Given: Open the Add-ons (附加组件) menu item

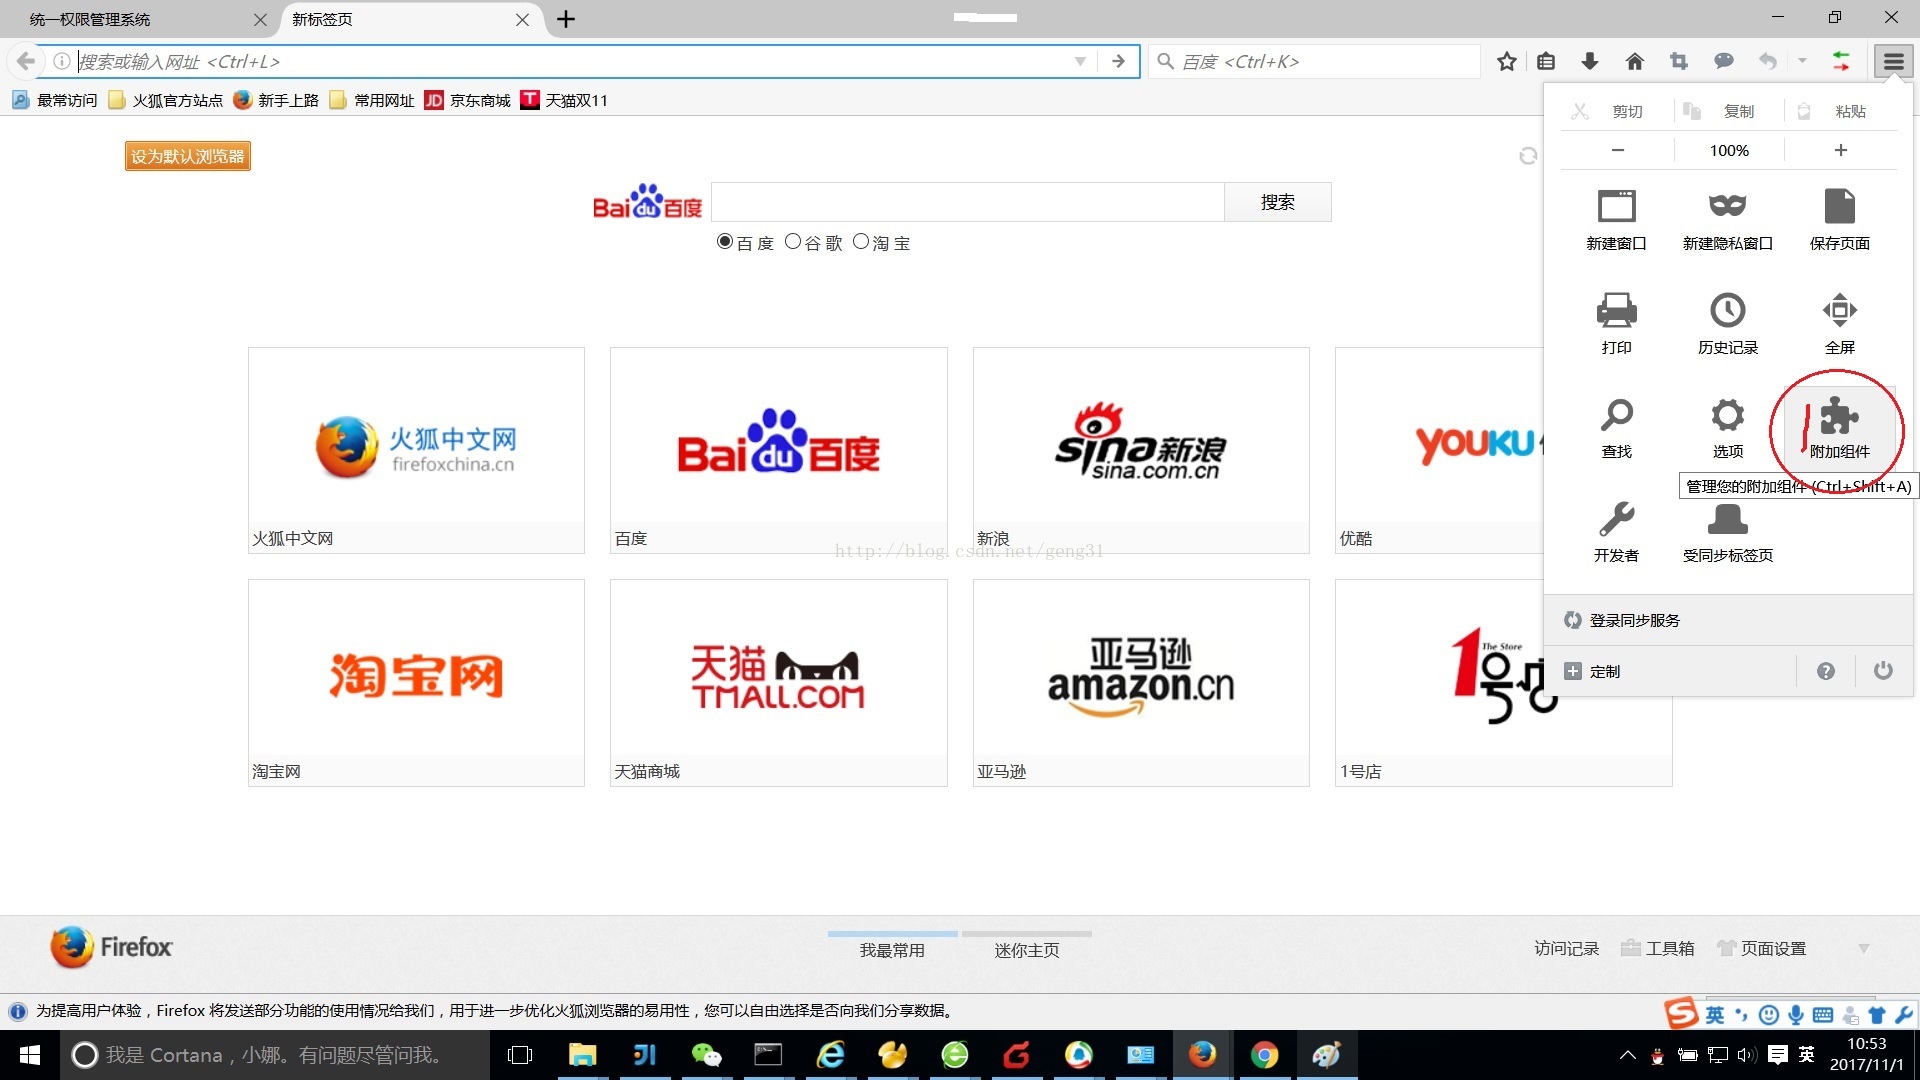Looking at the screenshot, I should coord(1839,428).
